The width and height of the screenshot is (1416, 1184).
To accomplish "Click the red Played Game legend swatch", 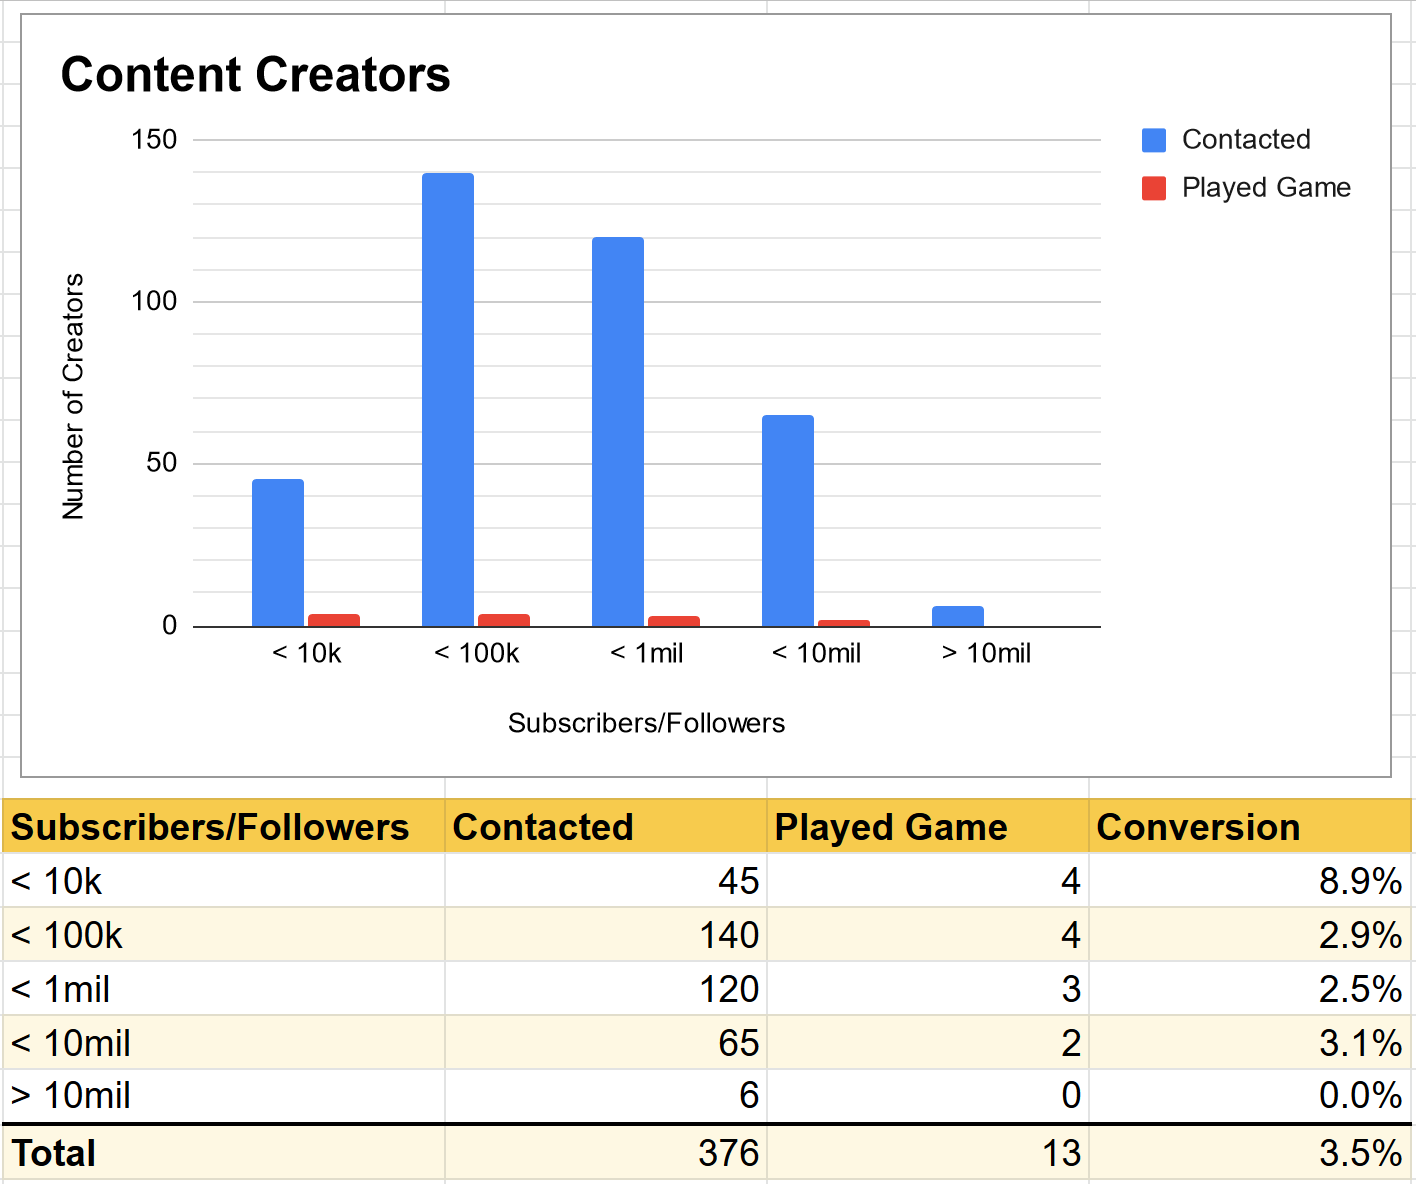I will coord(1154,188).
